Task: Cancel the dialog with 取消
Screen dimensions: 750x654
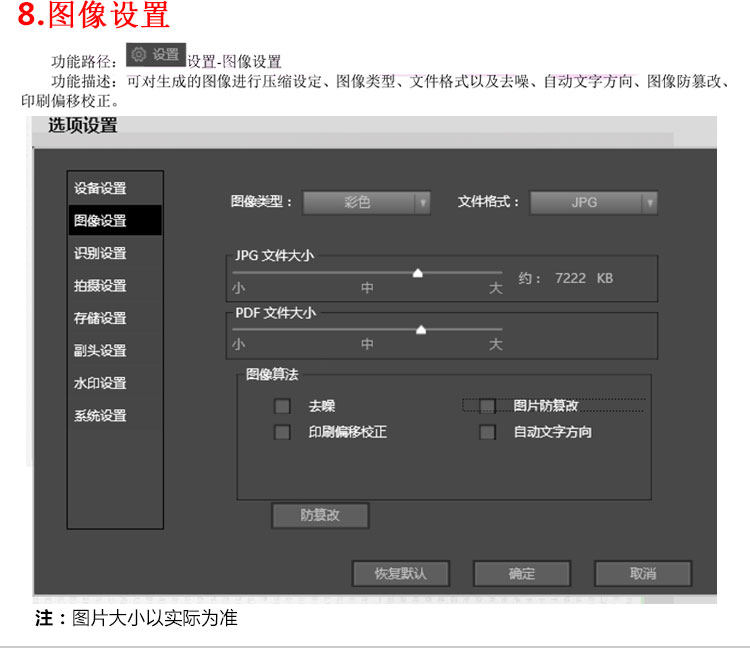Action: [x=643, y=573]
